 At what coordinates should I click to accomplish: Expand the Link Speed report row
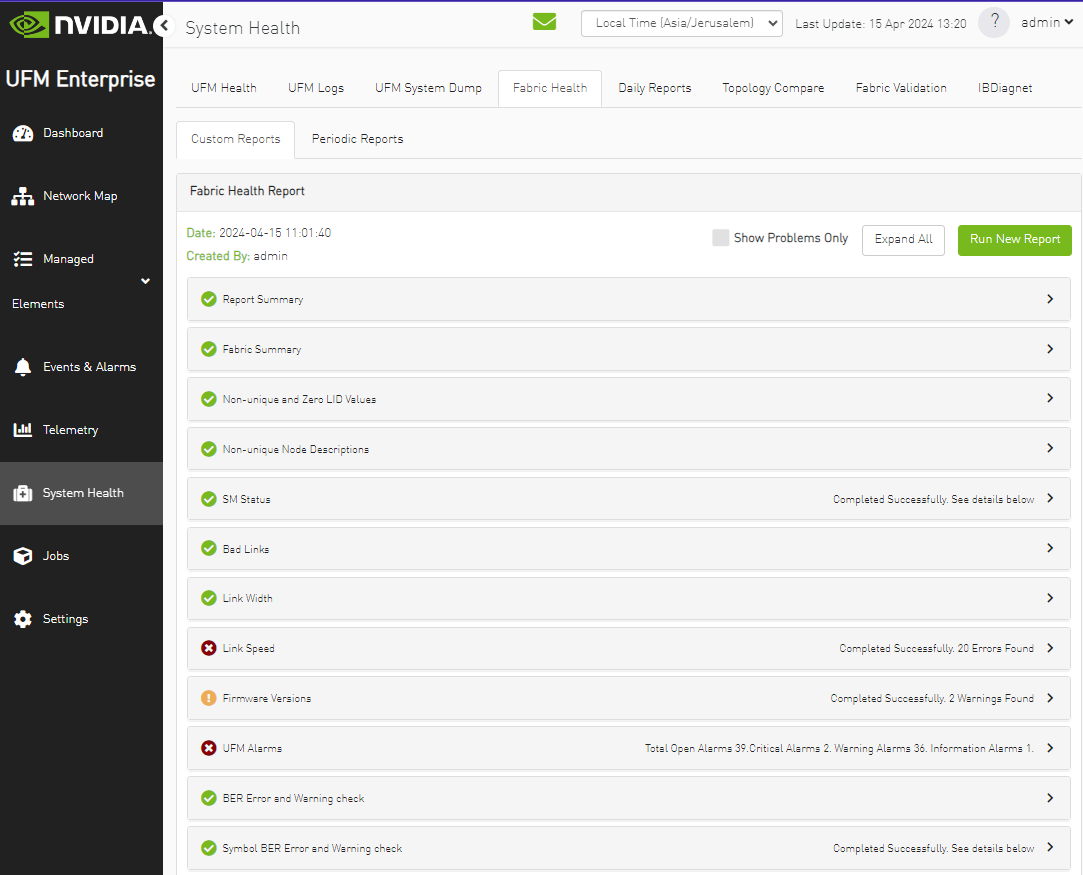point(1049,648)
